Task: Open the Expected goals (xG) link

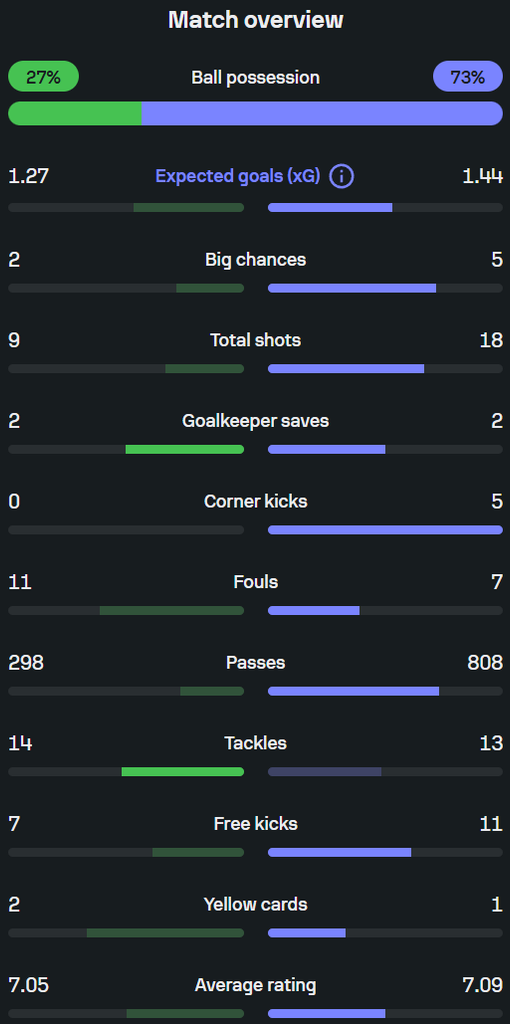Action: (238, 176)
